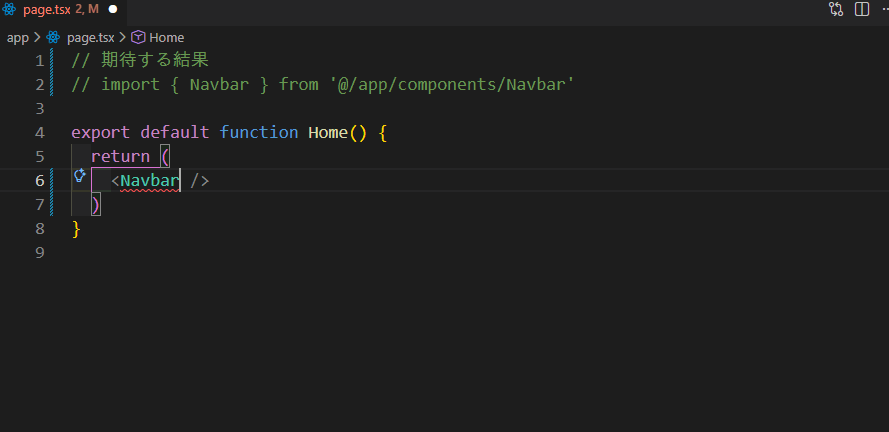
Task: Click the lightbulb quick fix icon
Action: click(x=79, y=178)
